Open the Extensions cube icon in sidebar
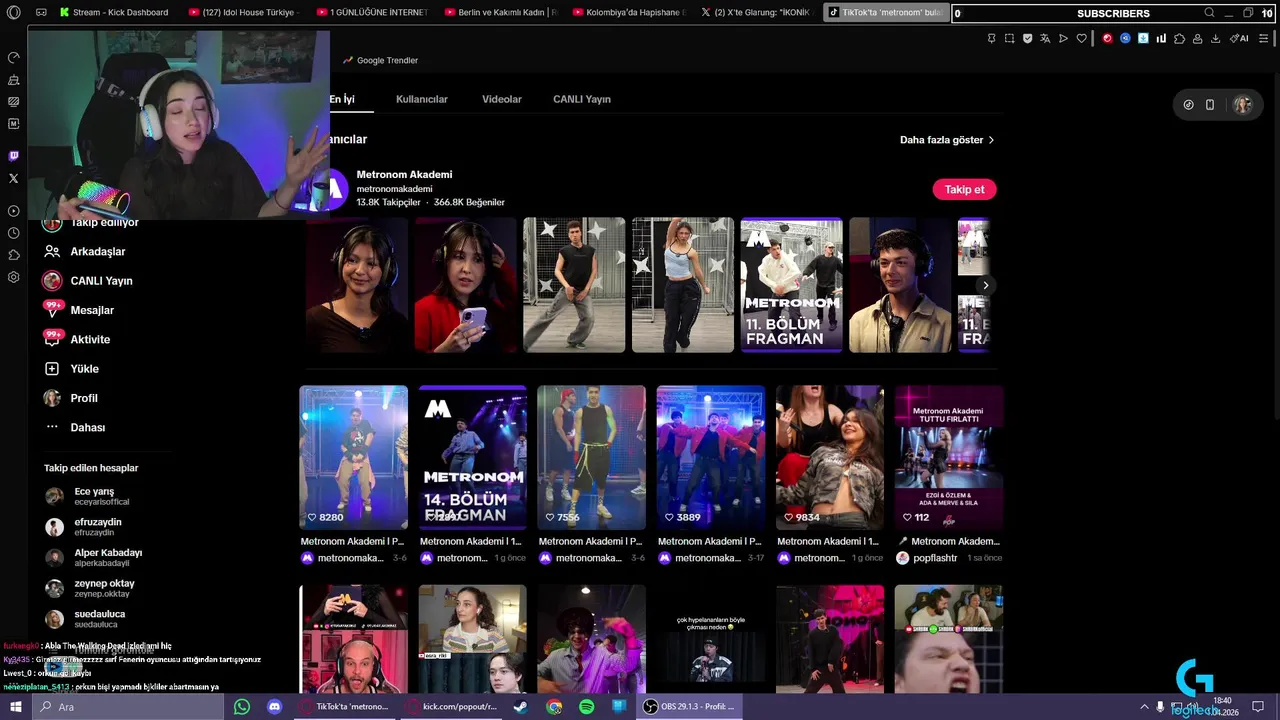Screen dimensions: 1280x720 [13, 255]
